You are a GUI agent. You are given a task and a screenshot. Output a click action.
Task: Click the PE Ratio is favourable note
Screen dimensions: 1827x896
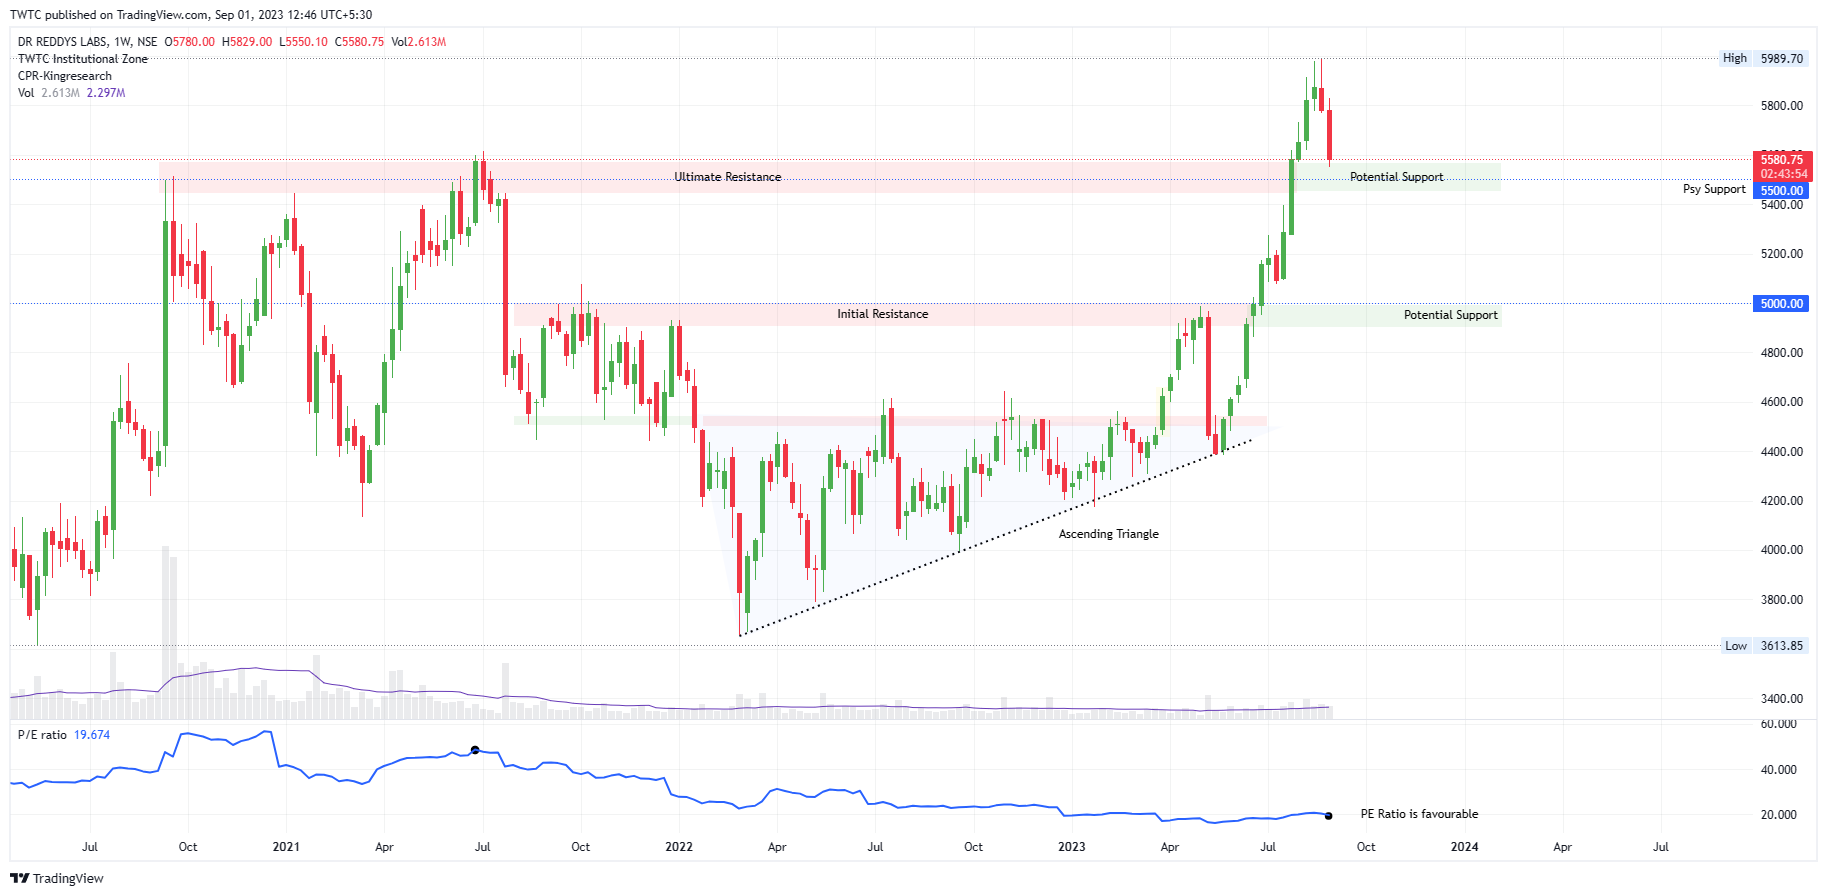[1419, 814]
